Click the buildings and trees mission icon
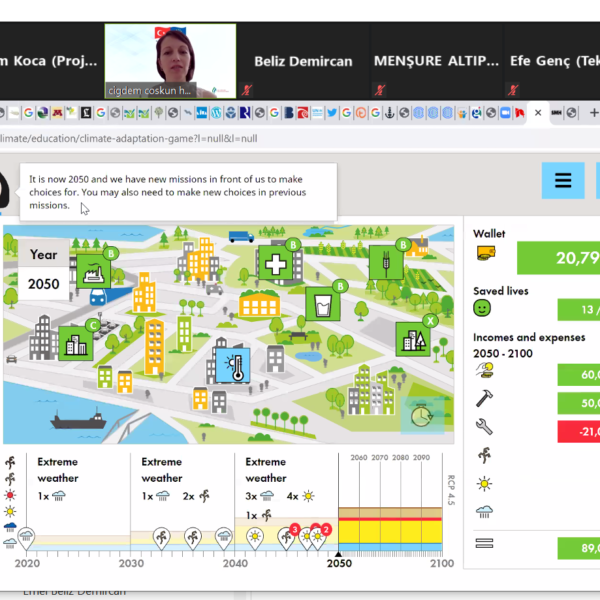 412,338
